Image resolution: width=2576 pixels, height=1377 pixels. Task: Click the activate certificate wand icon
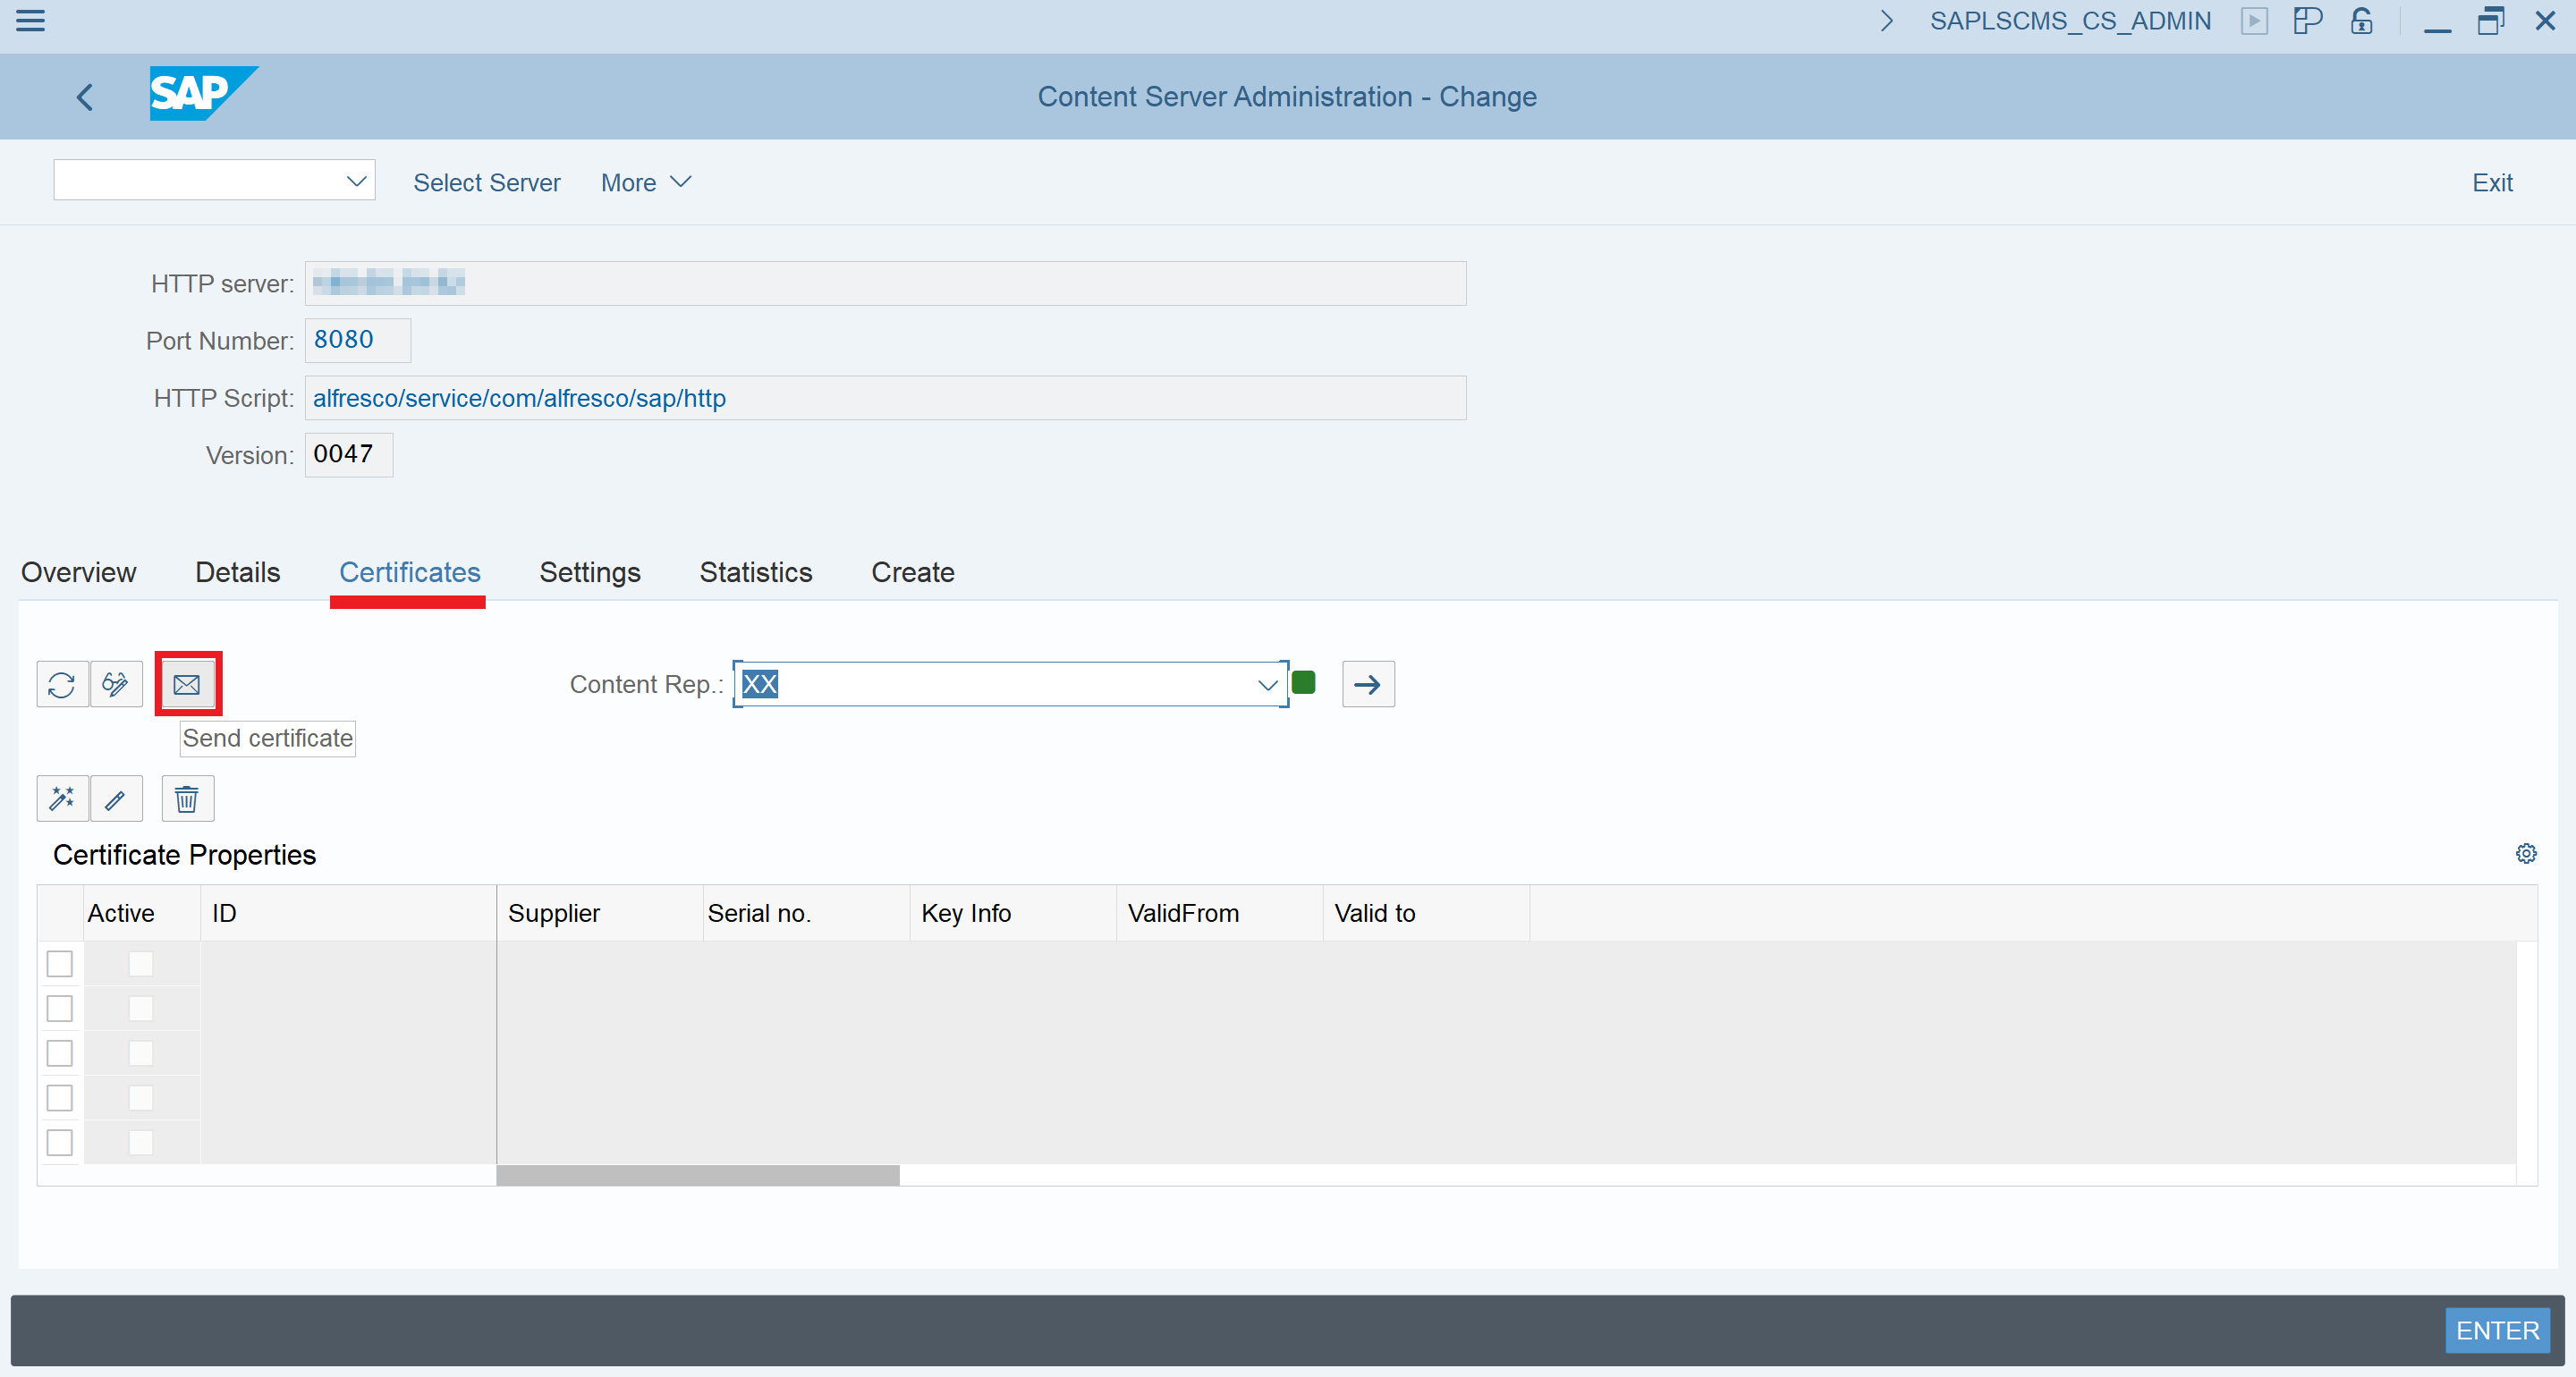tap(61, 798)
